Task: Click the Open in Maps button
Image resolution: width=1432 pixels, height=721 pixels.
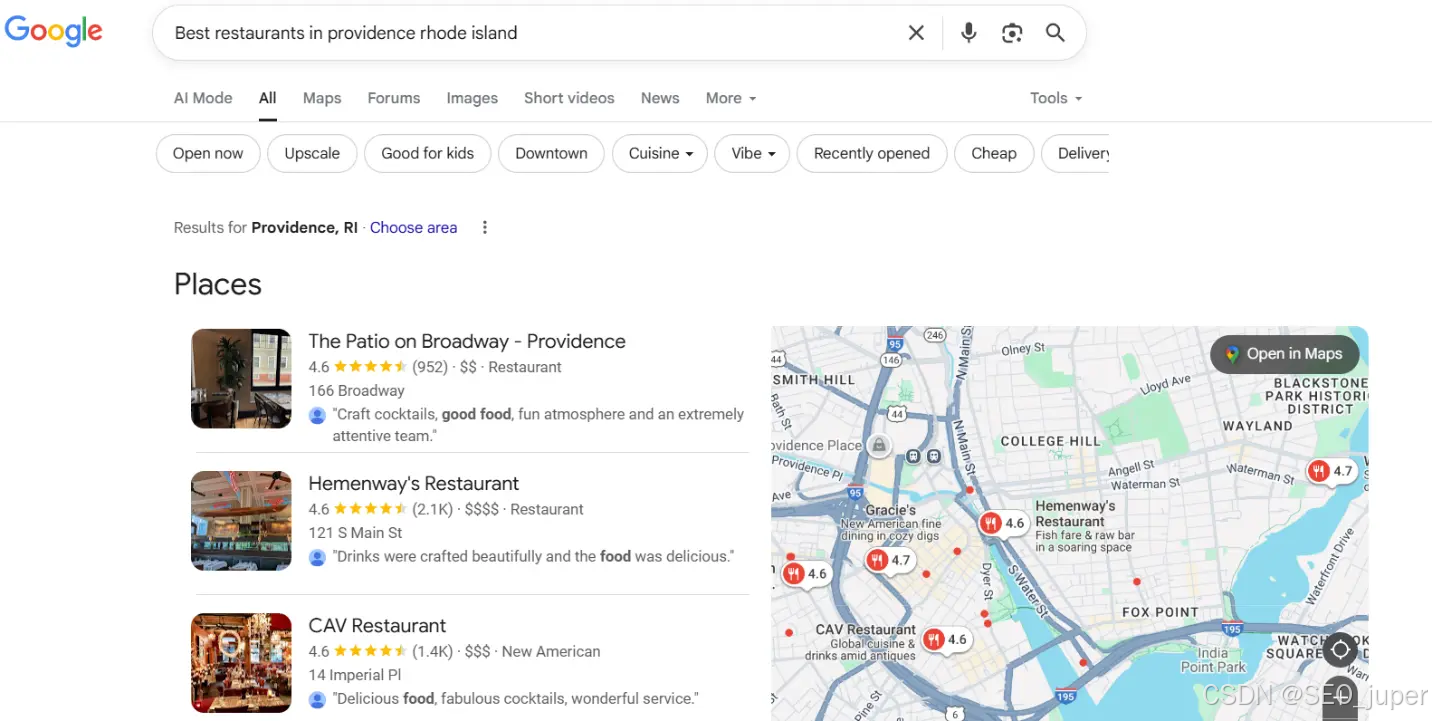Action: point(1284,354)
